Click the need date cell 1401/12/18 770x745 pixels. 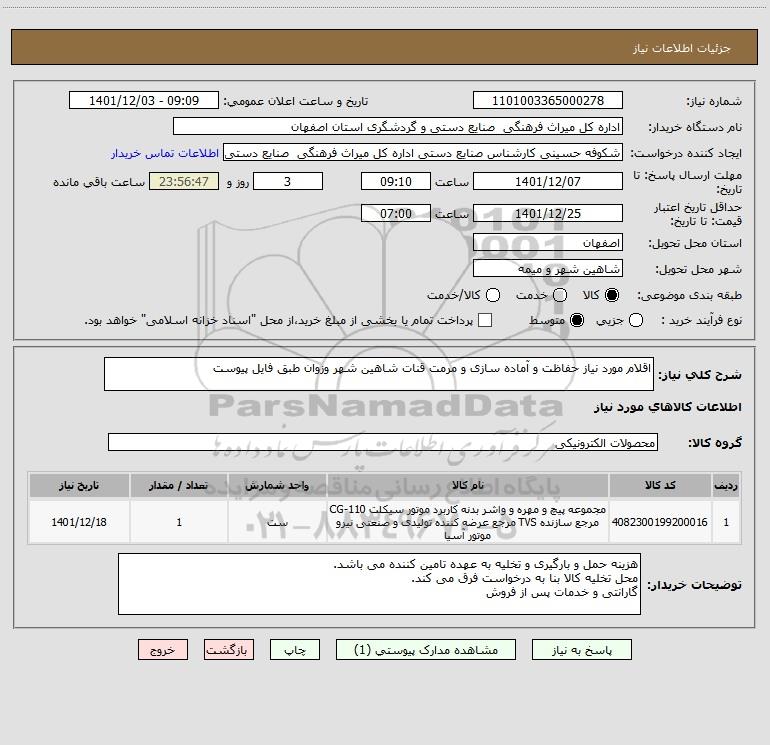click(x=79, y=522)
